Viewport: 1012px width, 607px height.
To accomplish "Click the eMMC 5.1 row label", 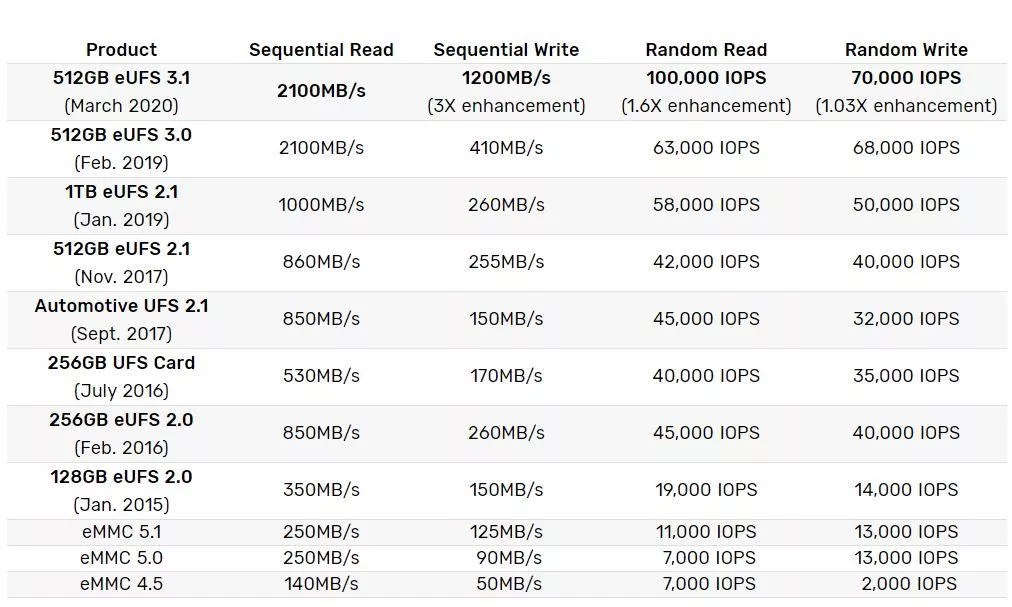I will [121, 532].
